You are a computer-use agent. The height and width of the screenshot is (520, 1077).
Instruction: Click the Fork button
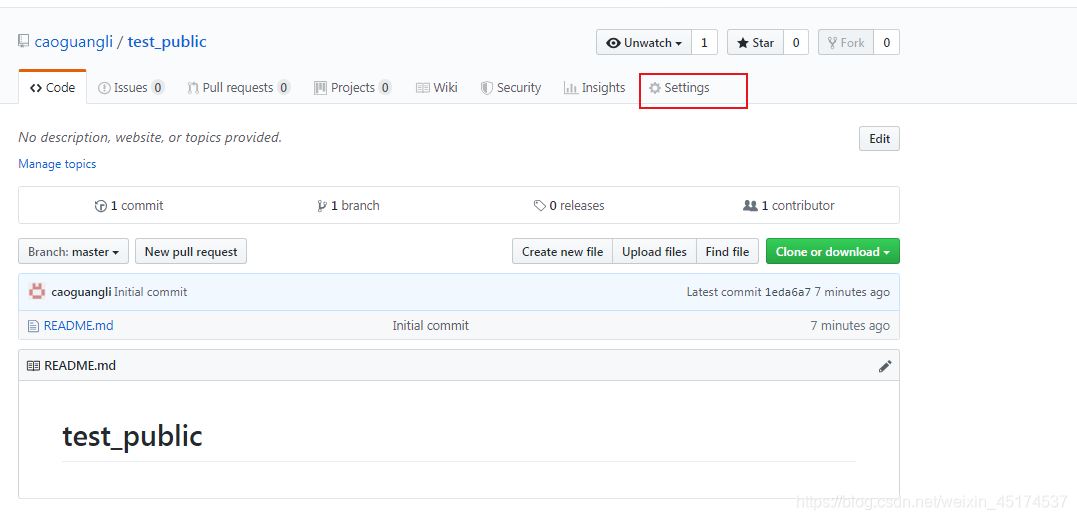pos(846,43)
